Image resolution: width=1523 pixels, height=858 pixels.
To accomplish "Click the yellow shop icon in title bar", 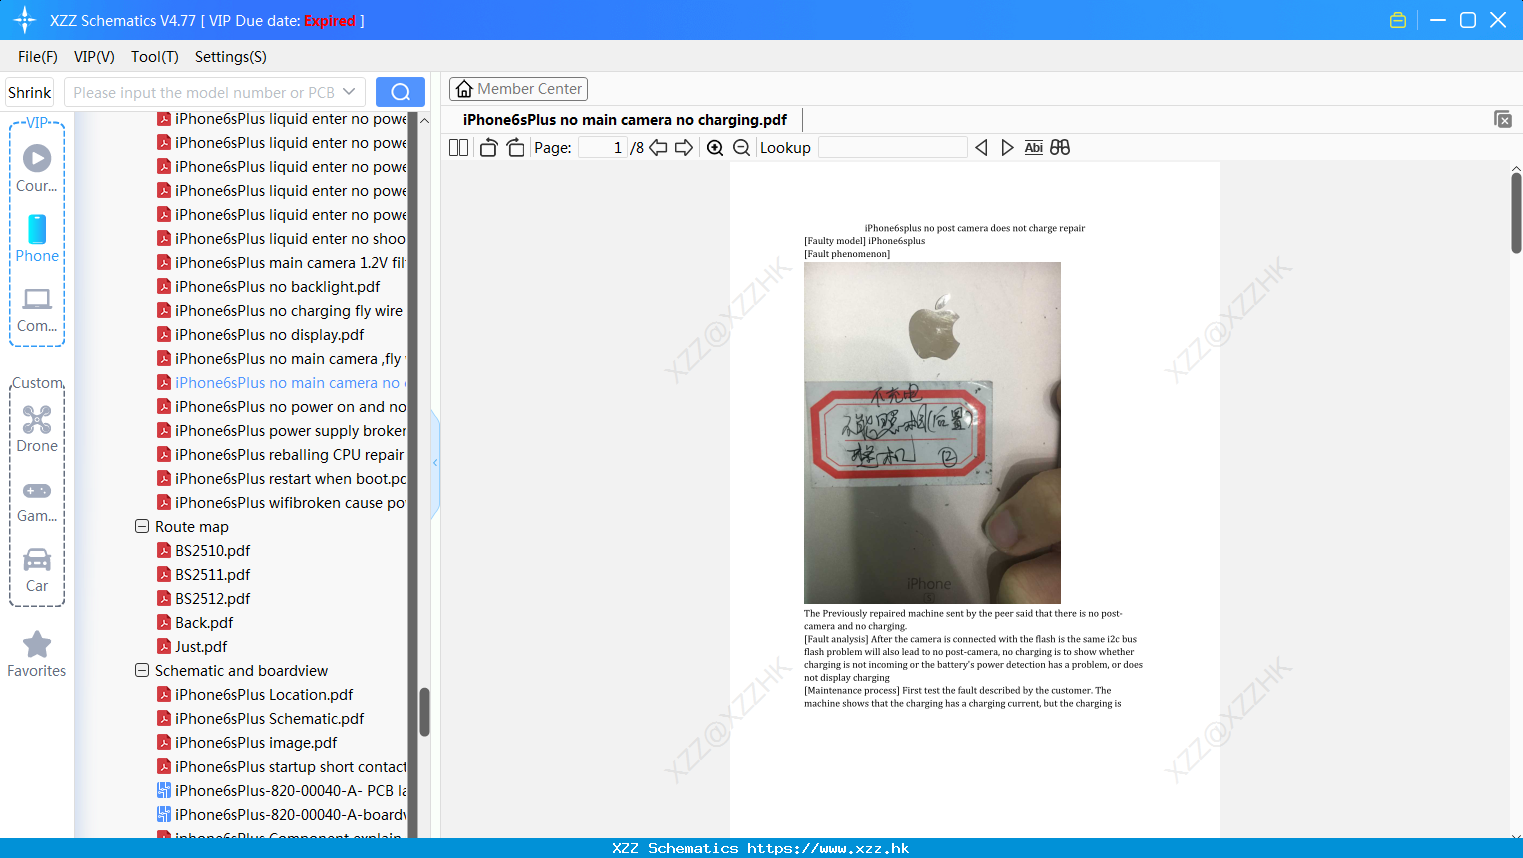I will (1398, 20).
